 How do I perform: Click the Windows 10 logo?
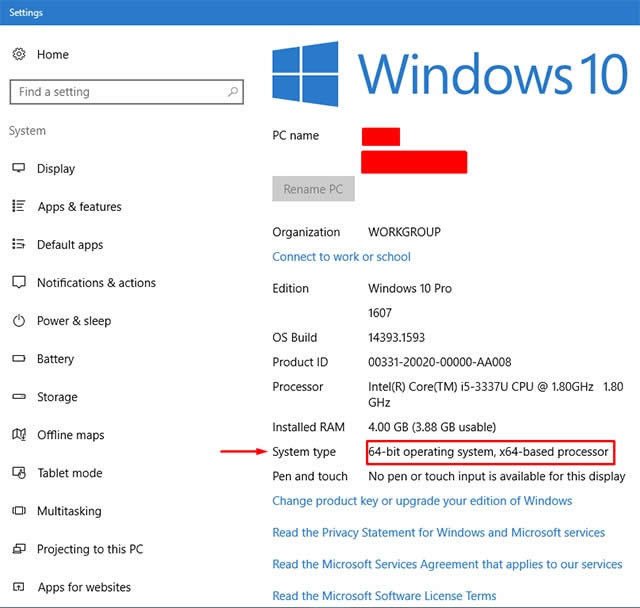[x=450, y=74]
